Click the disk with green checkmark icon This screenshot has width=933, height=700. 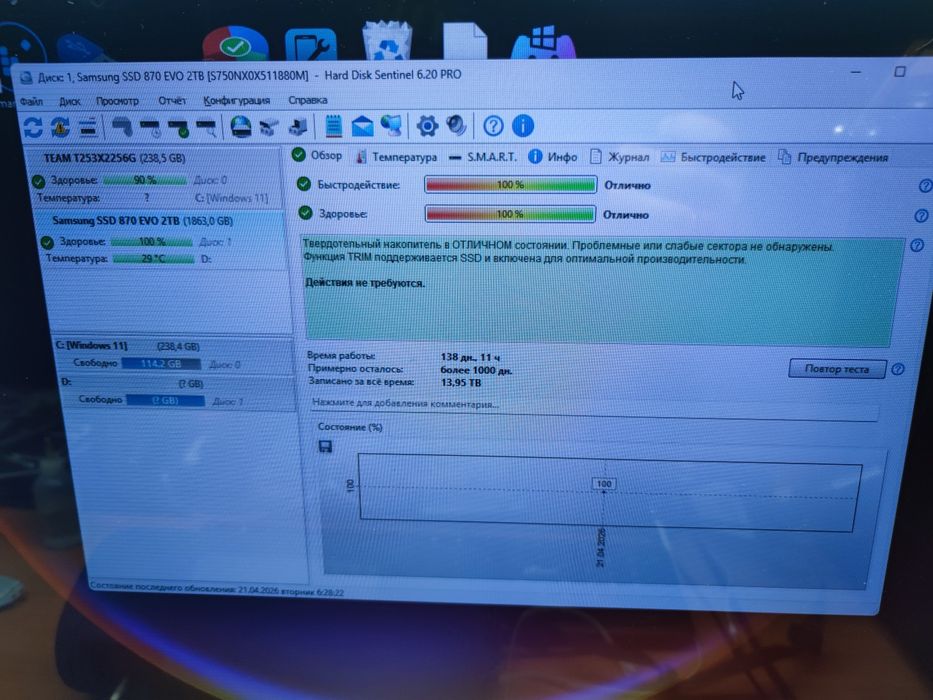(179, 127)
